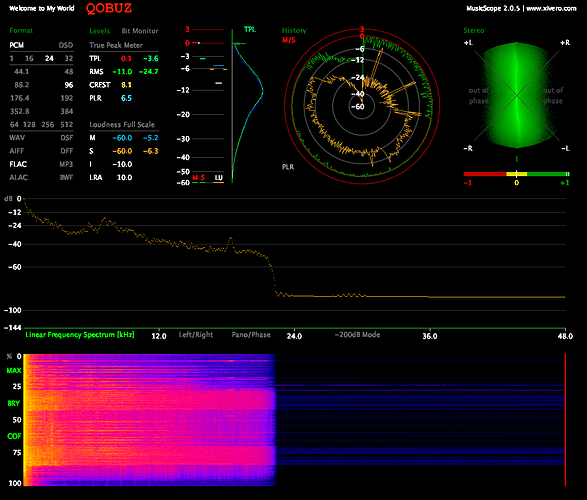Enable Left/Right spectrum view
This screenshot has height=500, width=587.
[x=196, y=335]
